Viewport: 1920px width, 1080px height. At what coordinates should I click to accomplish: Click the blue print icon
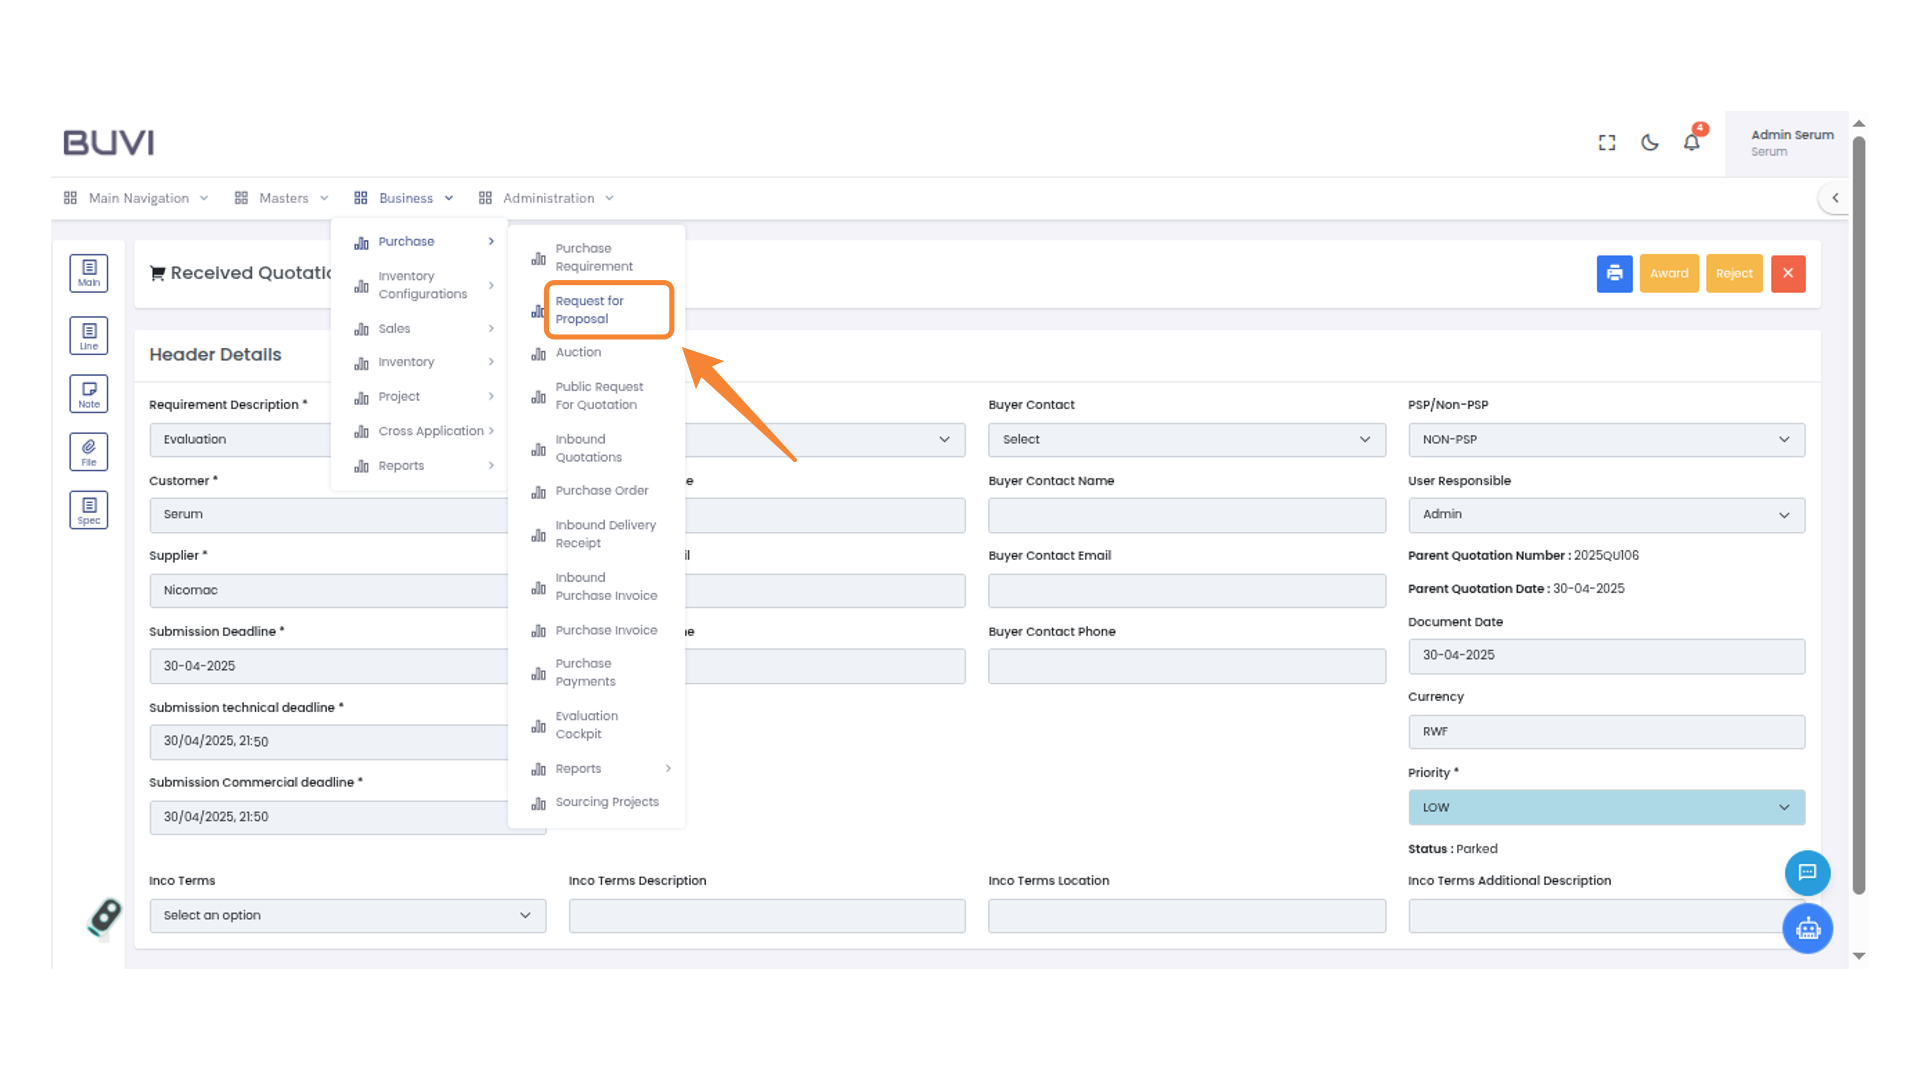[1614, 273]
